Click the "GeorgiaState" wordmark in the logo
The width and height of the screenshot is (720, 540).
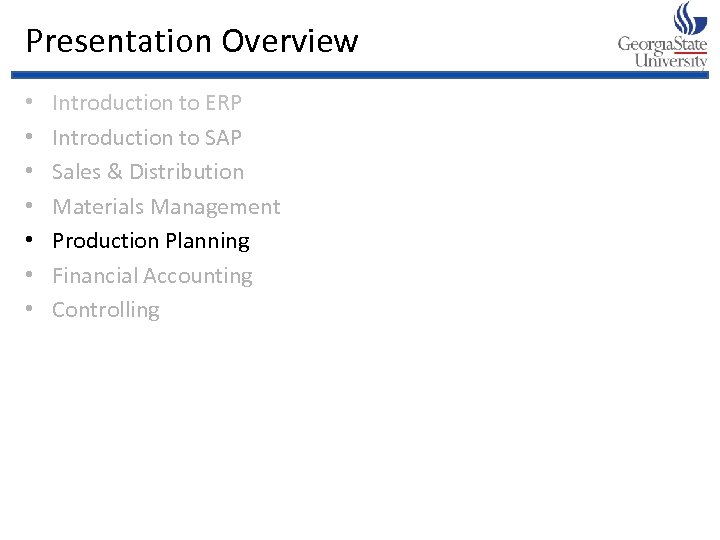click(661, 45)
